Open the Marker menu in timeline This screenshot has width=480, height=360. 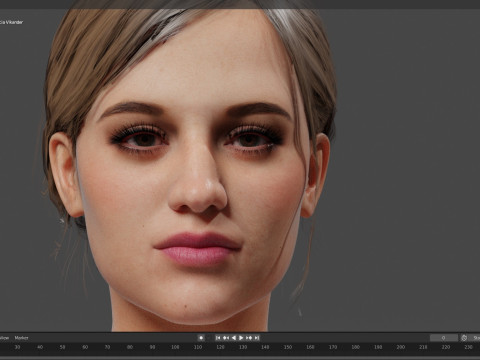[x=21, y=338]
